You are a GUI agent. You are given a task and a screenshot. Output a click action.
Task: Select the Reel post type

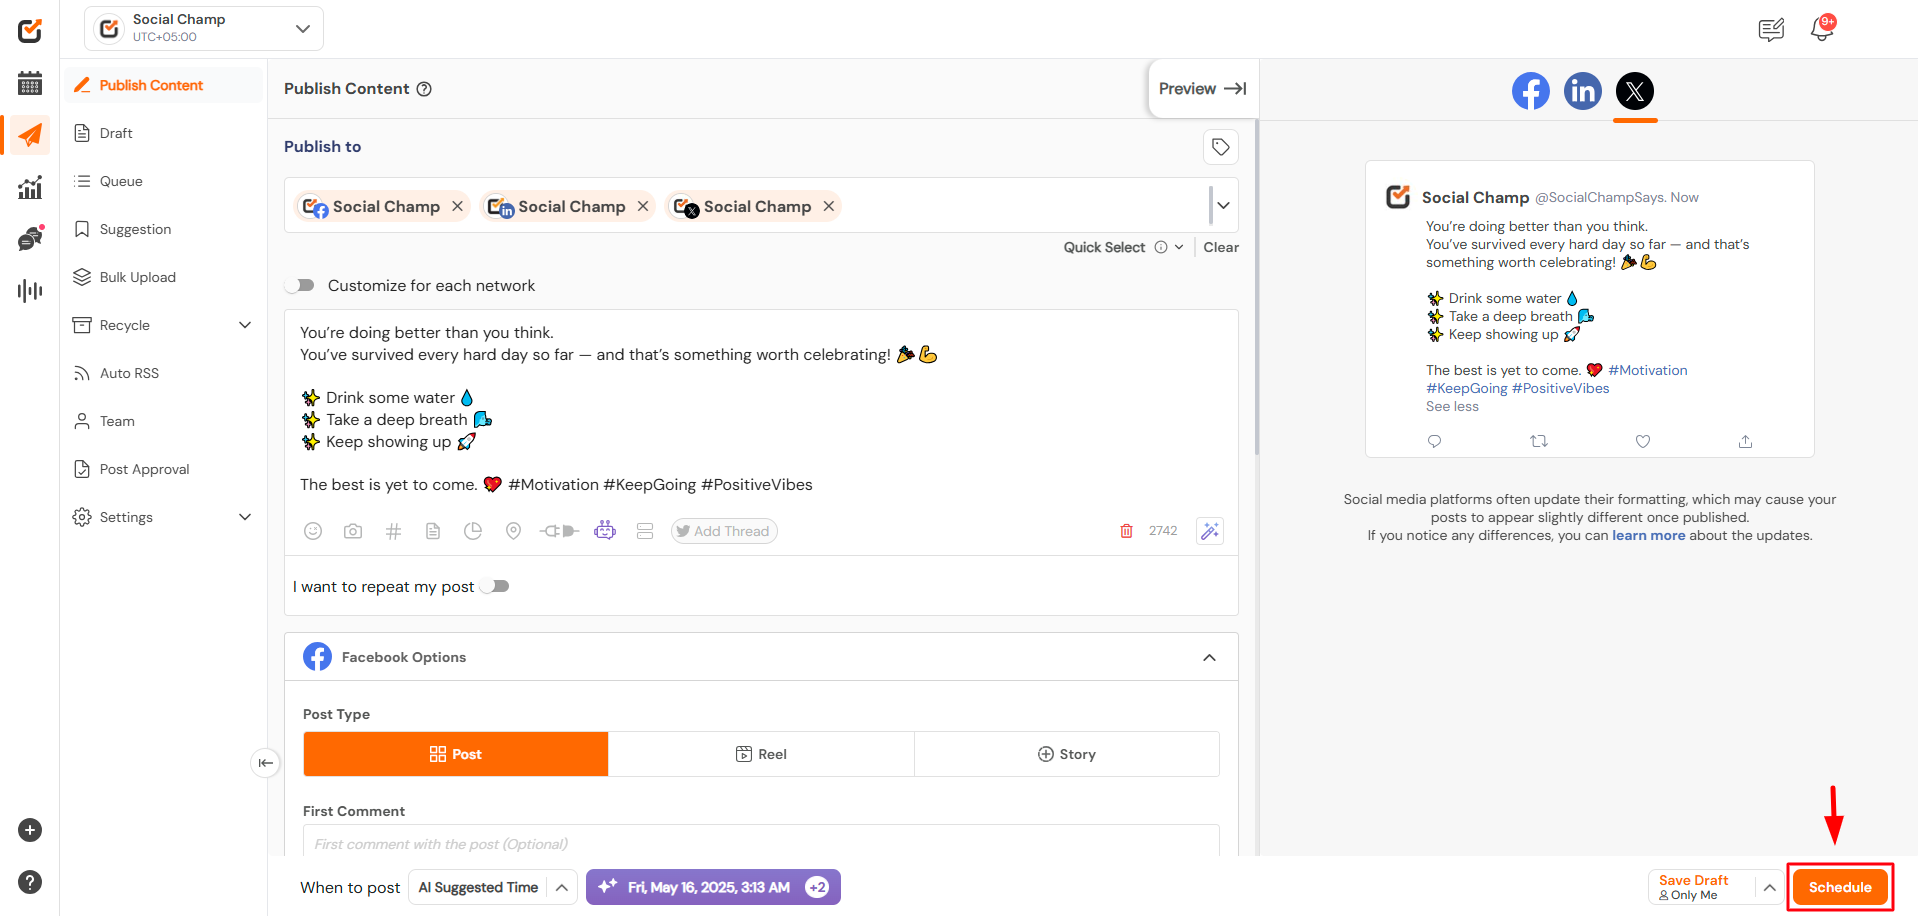click(x=761, y=754)
